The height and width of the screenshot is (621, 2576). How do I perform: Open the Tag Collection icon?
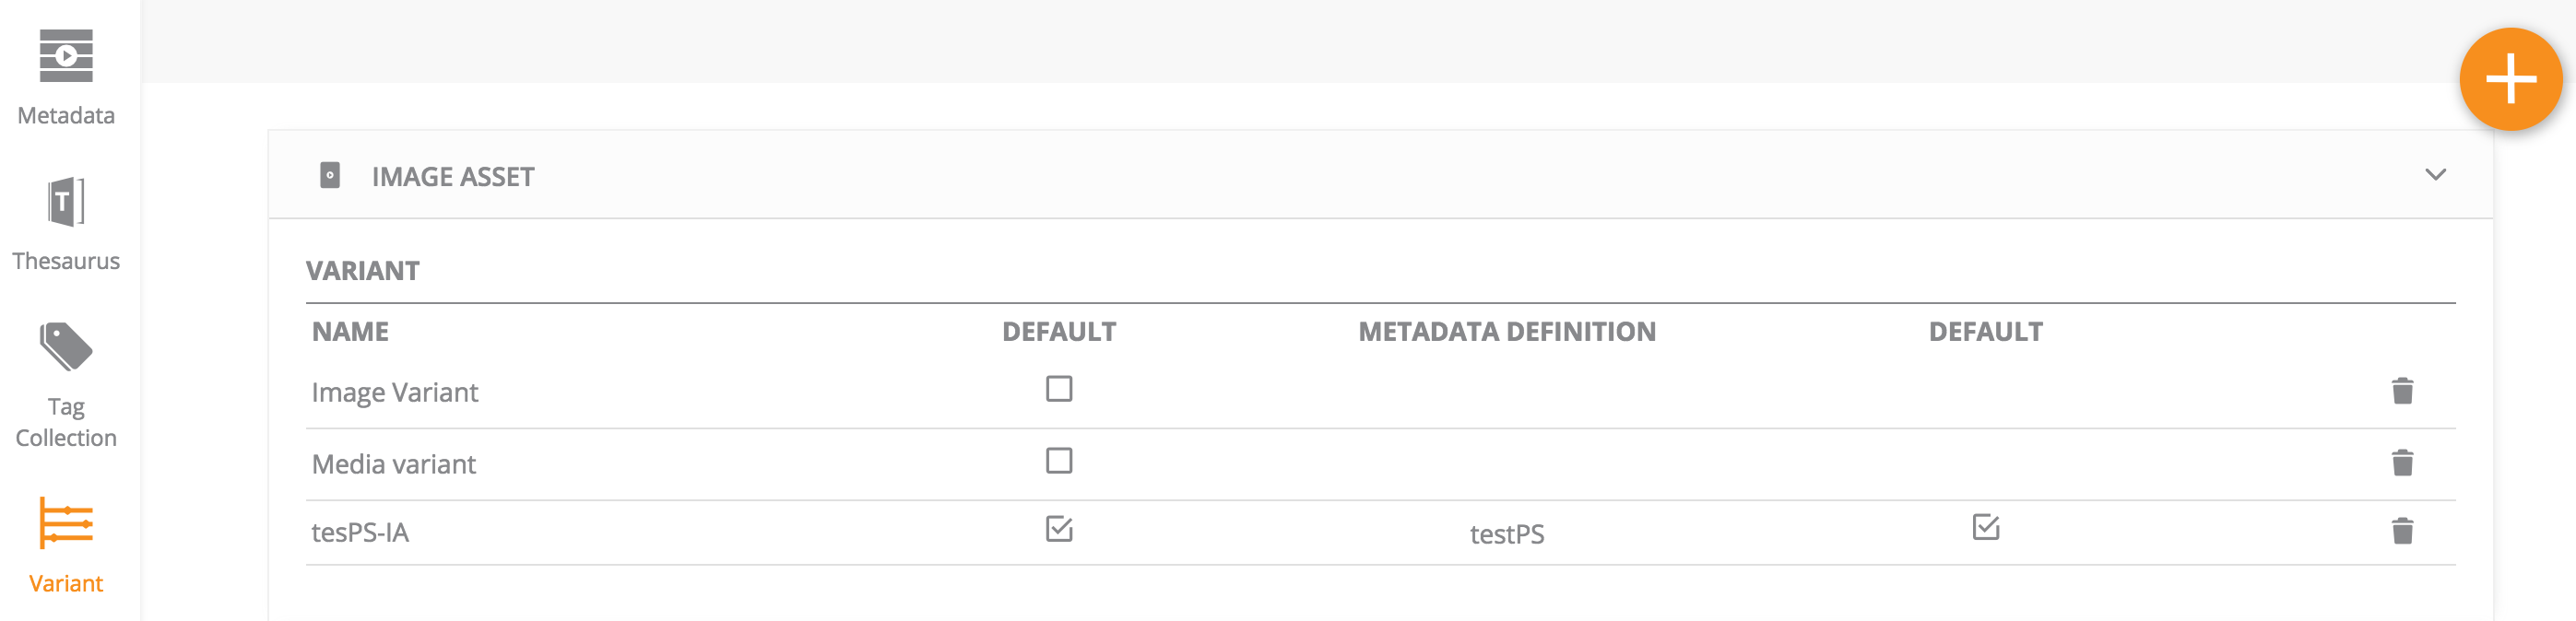click(x=66, y=347)
